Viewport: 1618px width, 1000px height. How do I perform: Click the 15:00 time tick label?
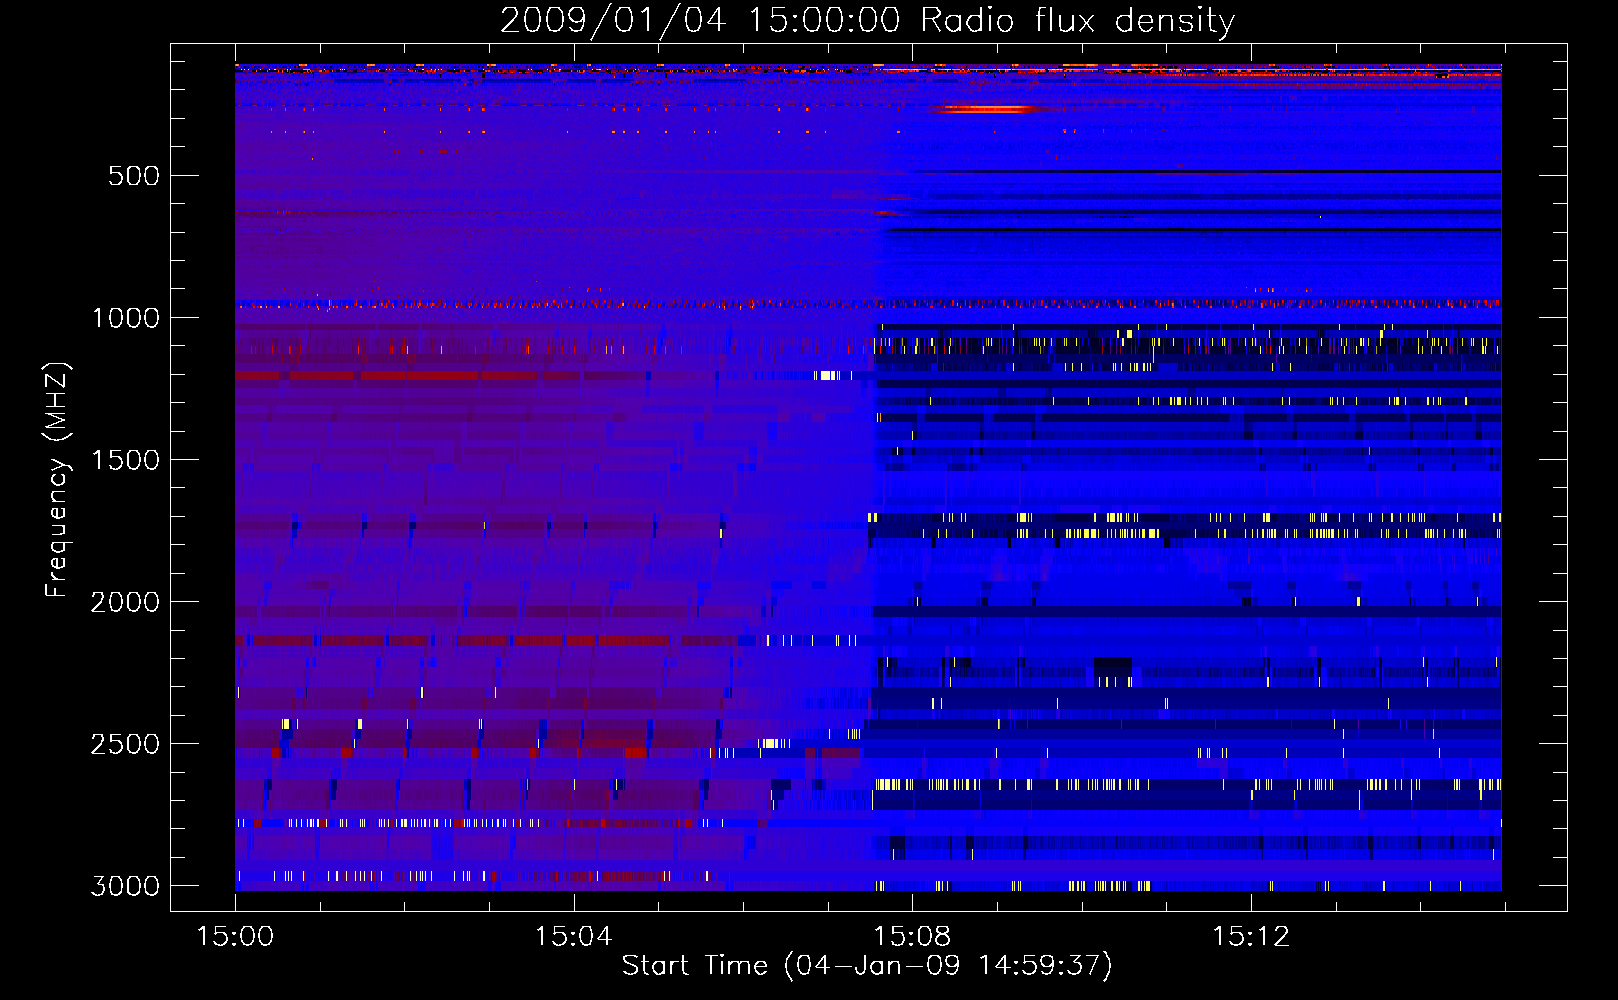point(235,937)
